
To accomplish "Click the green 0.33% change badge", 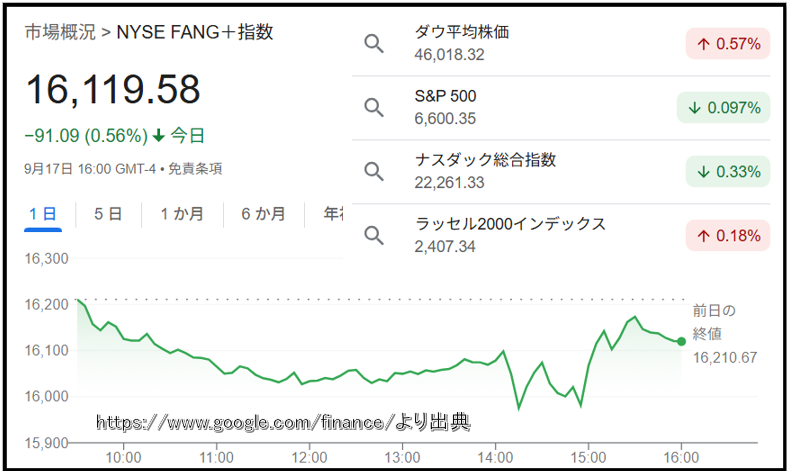I will [728, 172].
